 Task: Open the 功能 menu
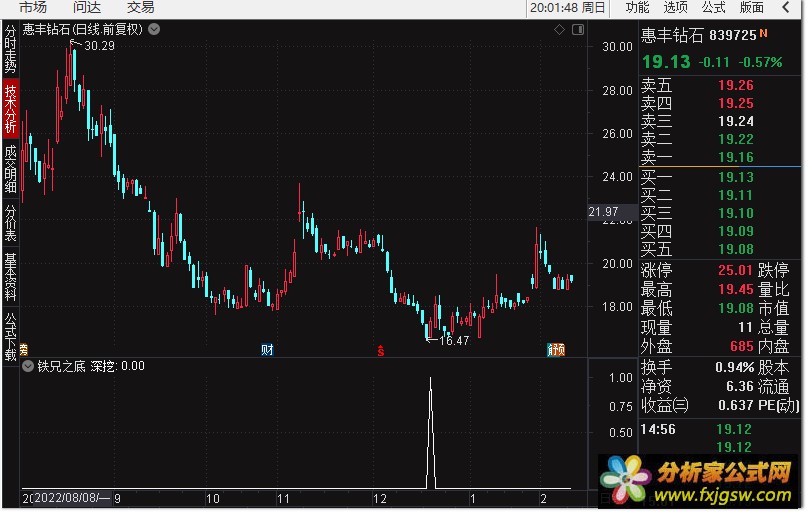coord(637,7)
